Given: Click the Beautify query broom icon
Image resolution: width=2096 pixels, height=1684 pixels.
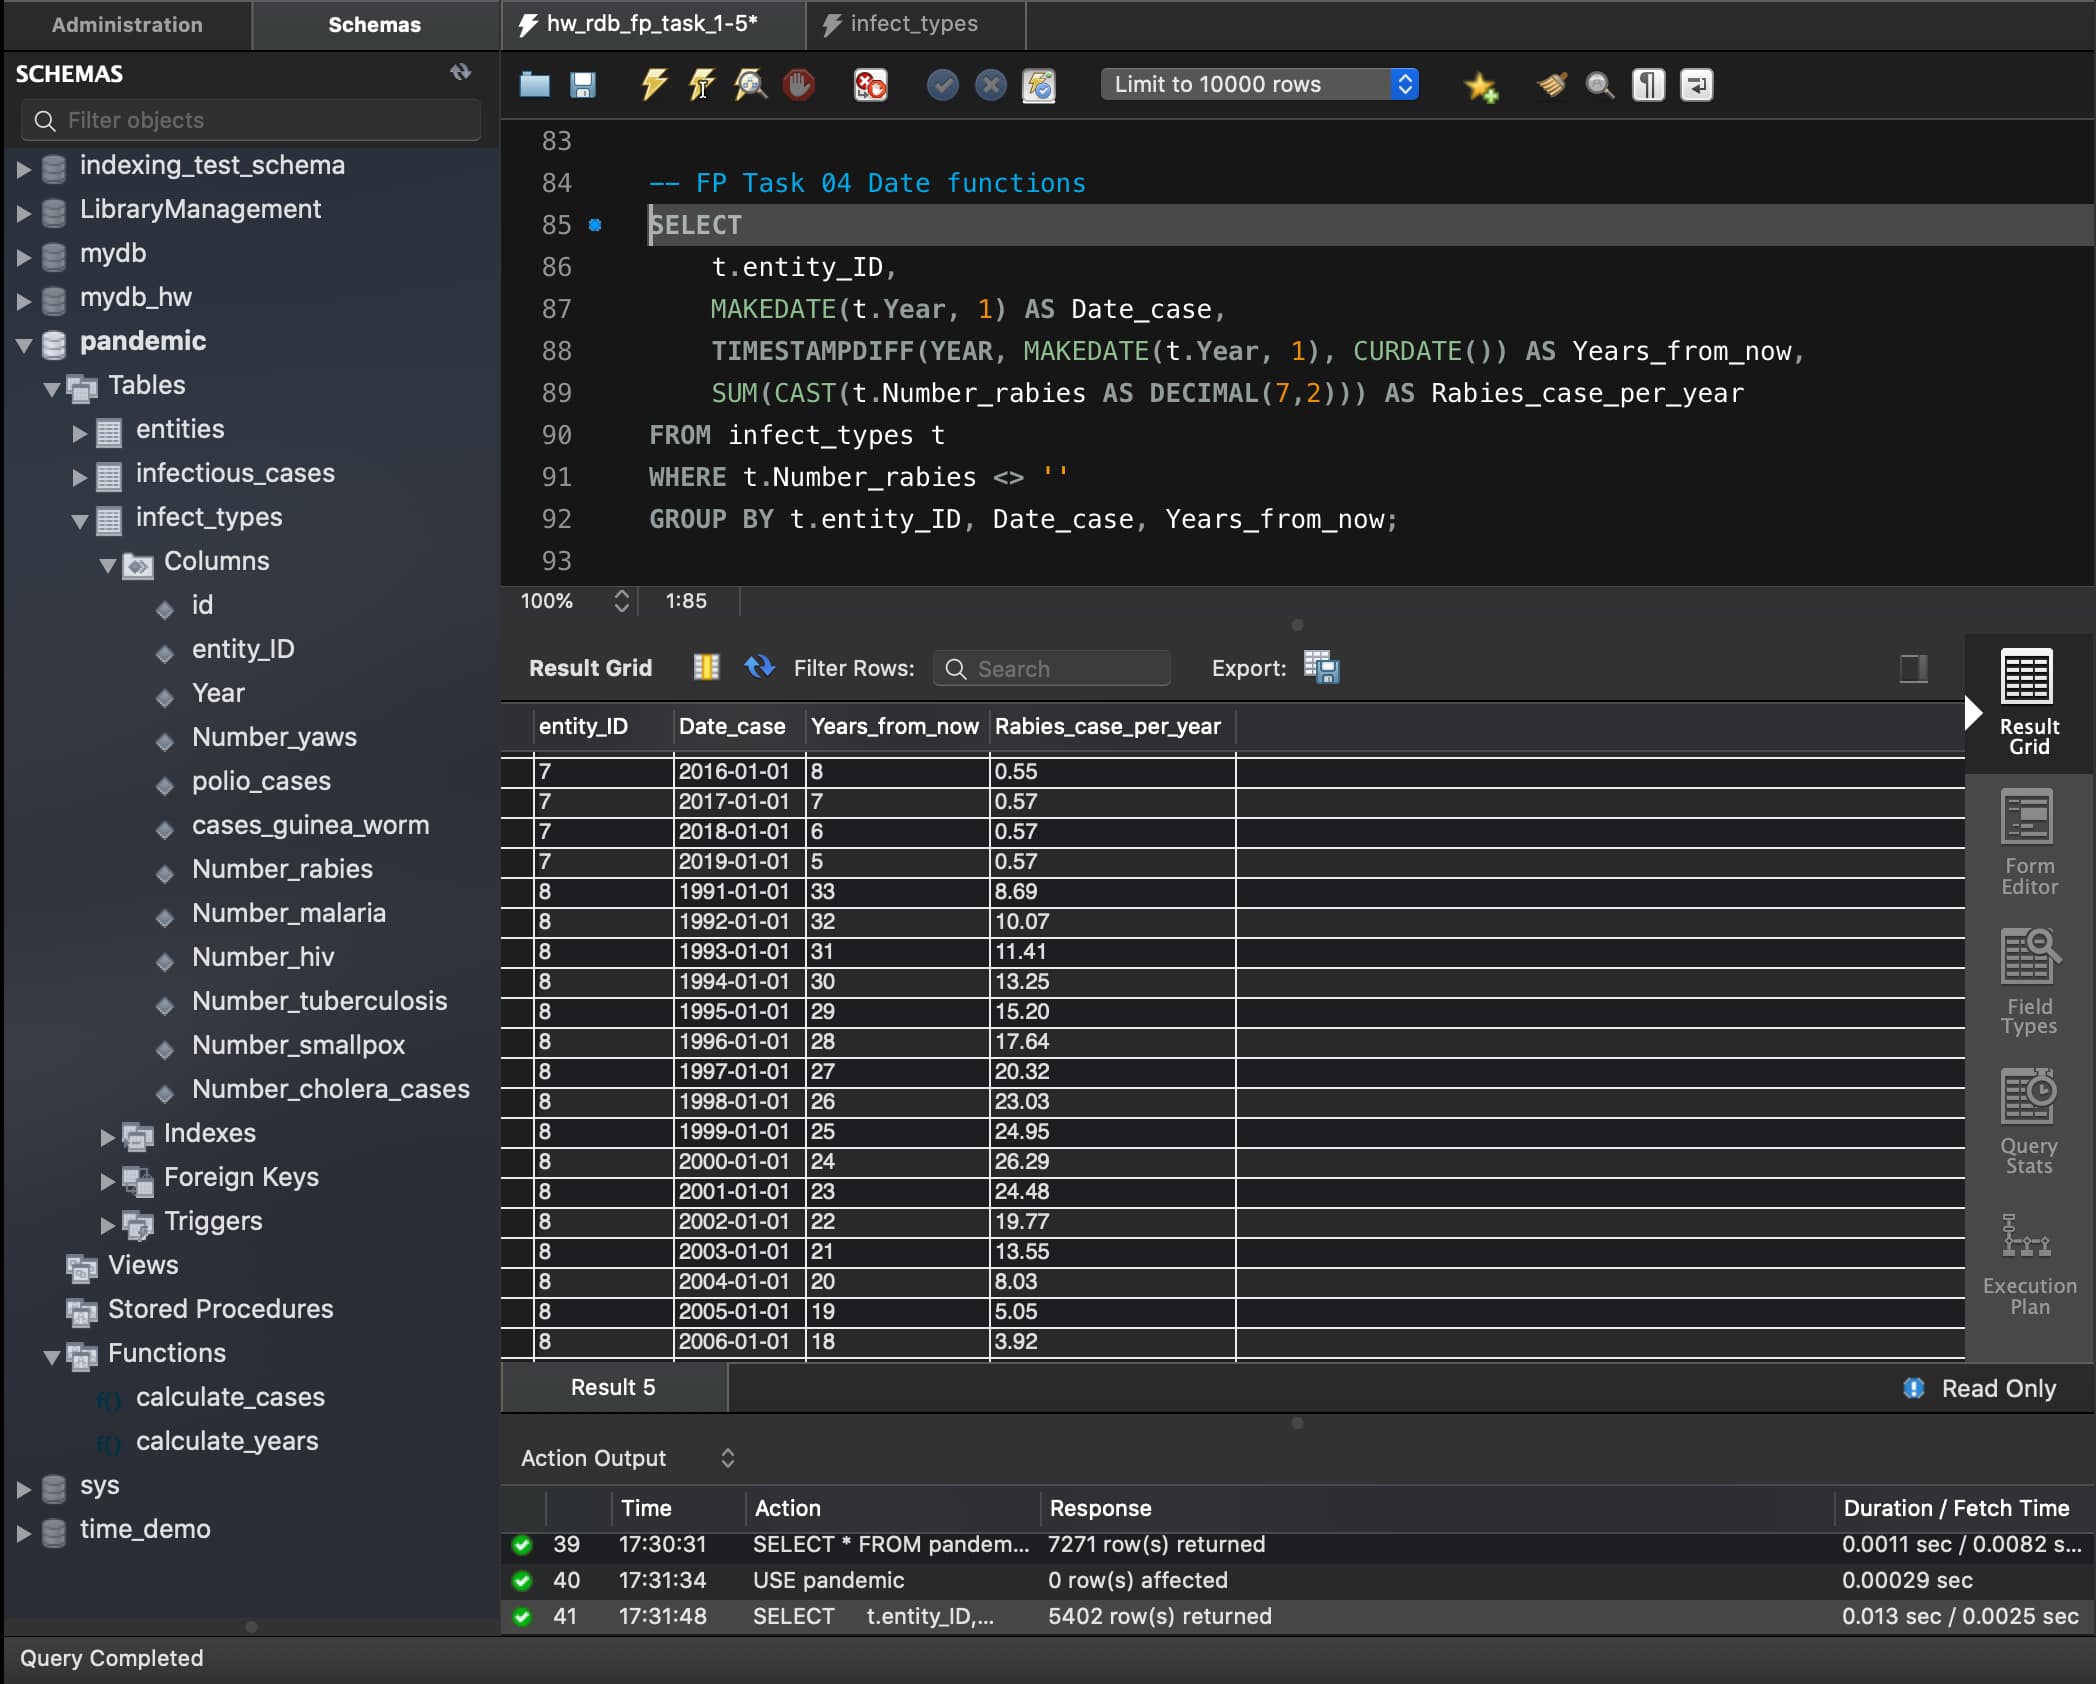Looking at the screenshot, I should [1551, 84].
